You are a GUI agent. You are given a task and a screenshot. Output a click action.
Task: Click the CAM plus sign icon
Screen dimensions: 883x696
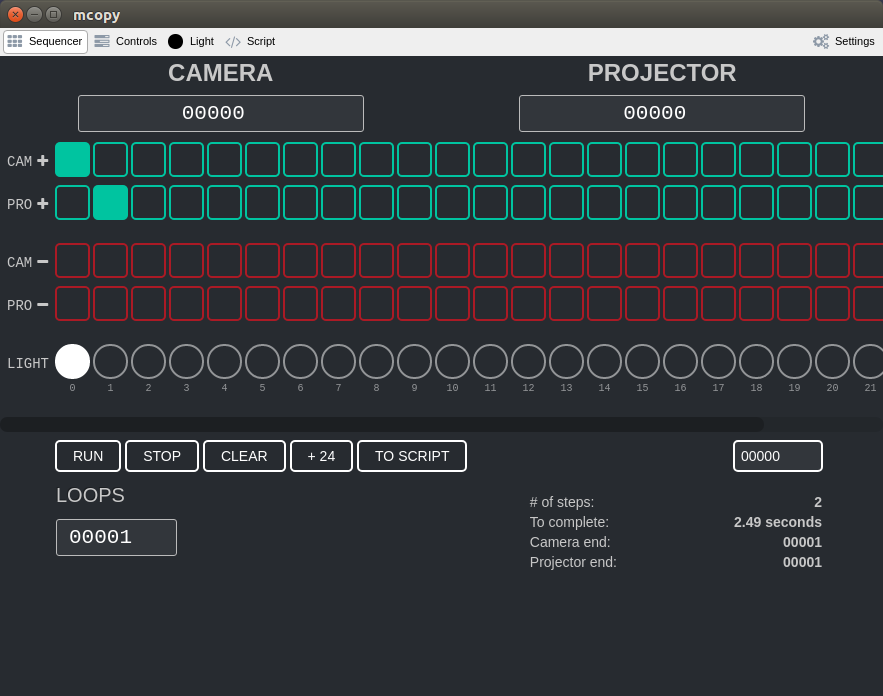43,160
